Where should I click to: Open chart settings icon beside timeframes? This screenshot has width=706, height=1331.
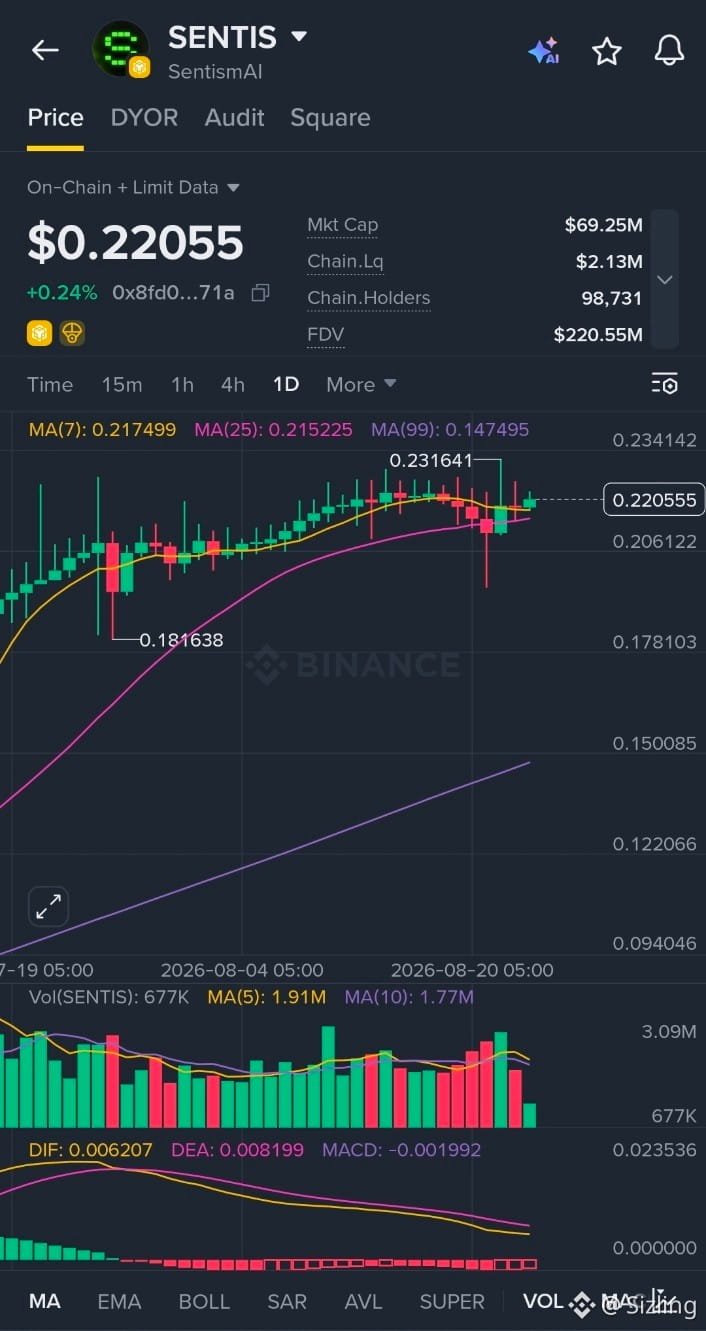pyautogui.click(x=665, y=384)
